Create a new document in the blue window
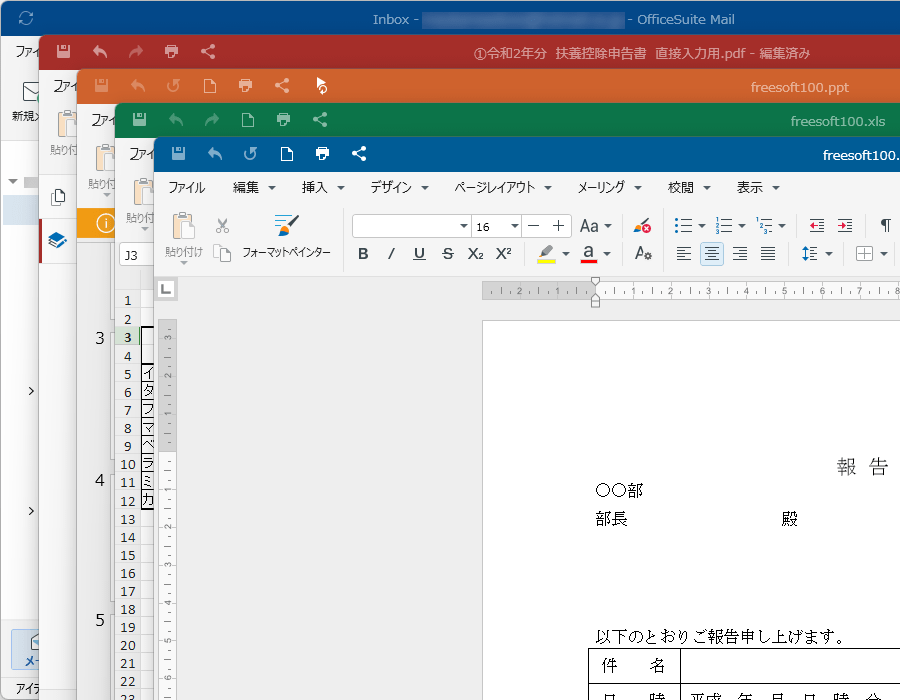This screenshot has width=900, height=700. coord(286,153)
